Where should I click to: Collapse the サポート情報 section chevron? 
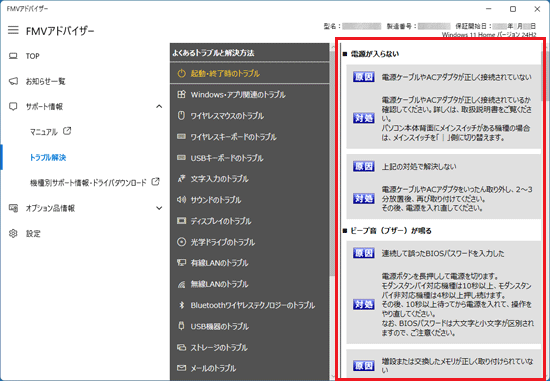[x=159, y=106]
